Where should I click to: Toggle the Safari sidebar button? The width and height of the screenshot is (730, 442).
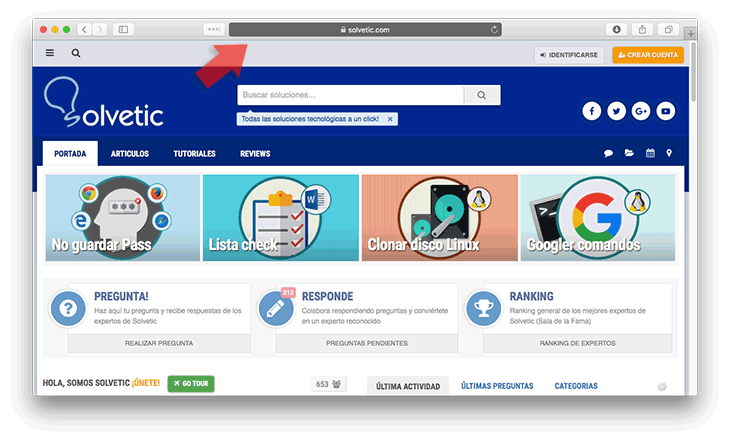point(123,29)
